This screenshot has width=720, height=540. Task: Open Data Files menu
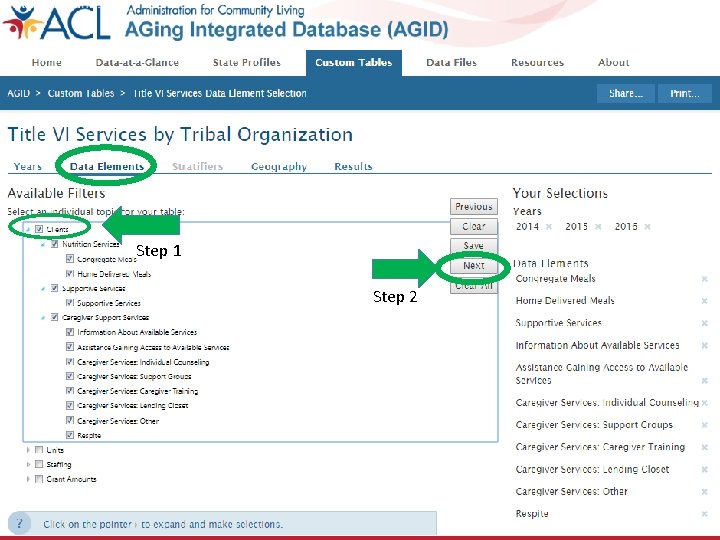click(x=451, y=62)
